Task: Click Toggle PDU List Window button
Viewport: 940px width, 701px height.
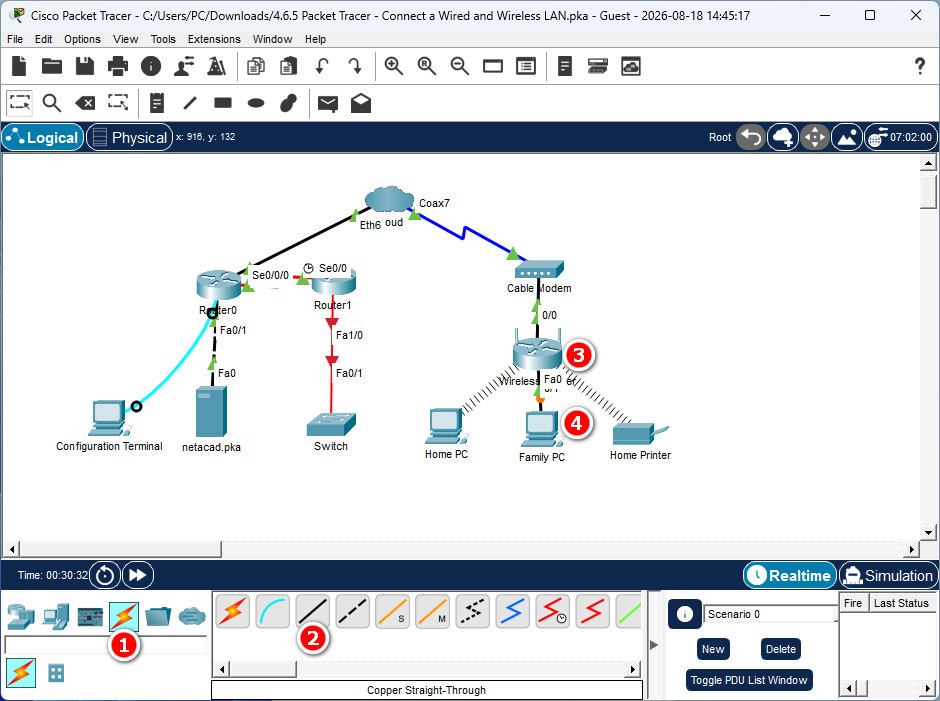Action: pyautogui.click(x=749, y=680)
